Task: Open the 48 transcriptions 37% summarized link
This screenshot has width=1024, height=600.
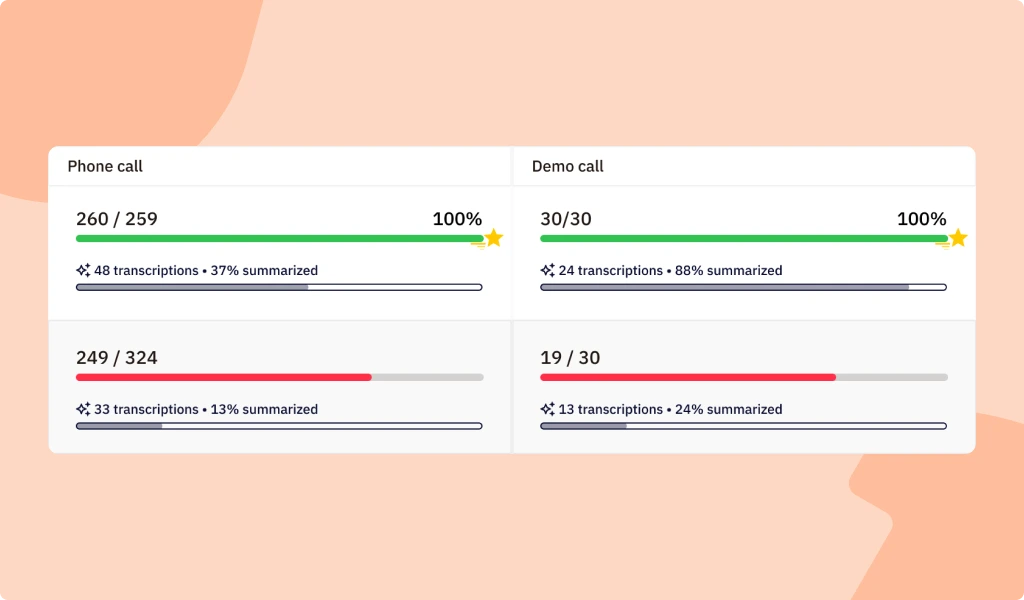Action: tap(206, 270)
